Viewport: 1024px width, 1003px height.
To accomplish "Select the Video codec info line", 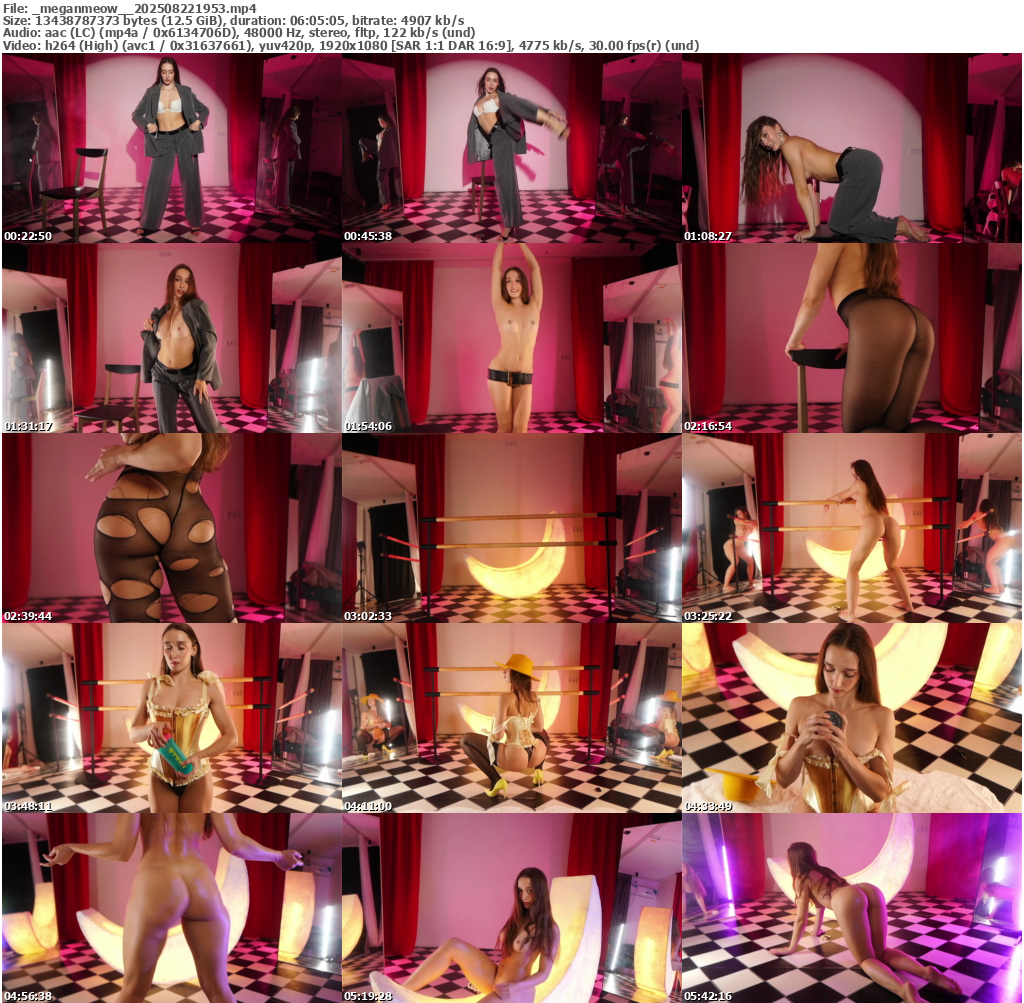I will tap(350, 45).
